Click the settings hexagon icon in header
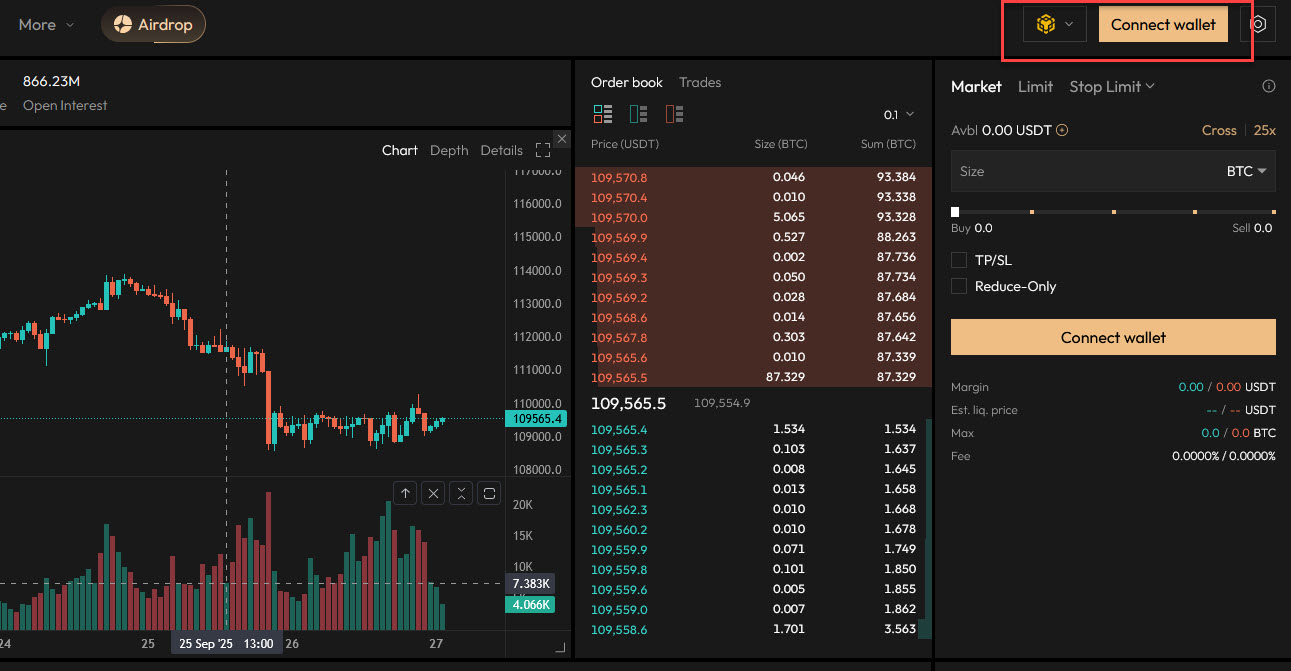 click(x=1258, y=25)
